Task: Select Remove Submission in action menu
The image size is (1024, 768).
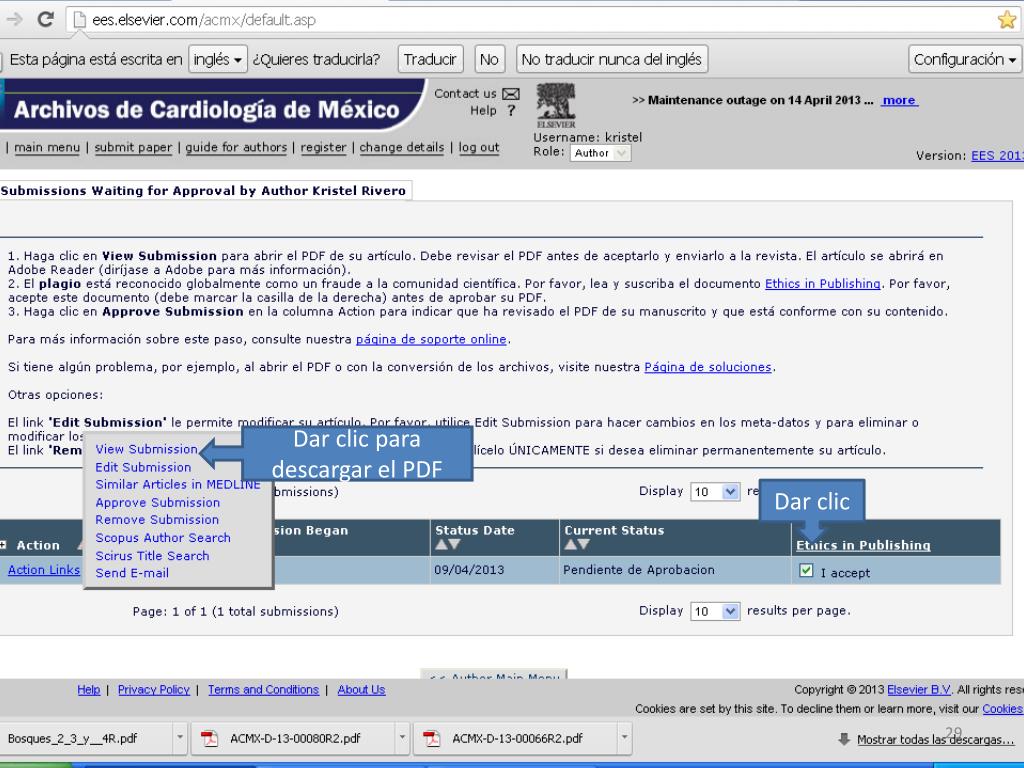Action: tap(157, 520)
